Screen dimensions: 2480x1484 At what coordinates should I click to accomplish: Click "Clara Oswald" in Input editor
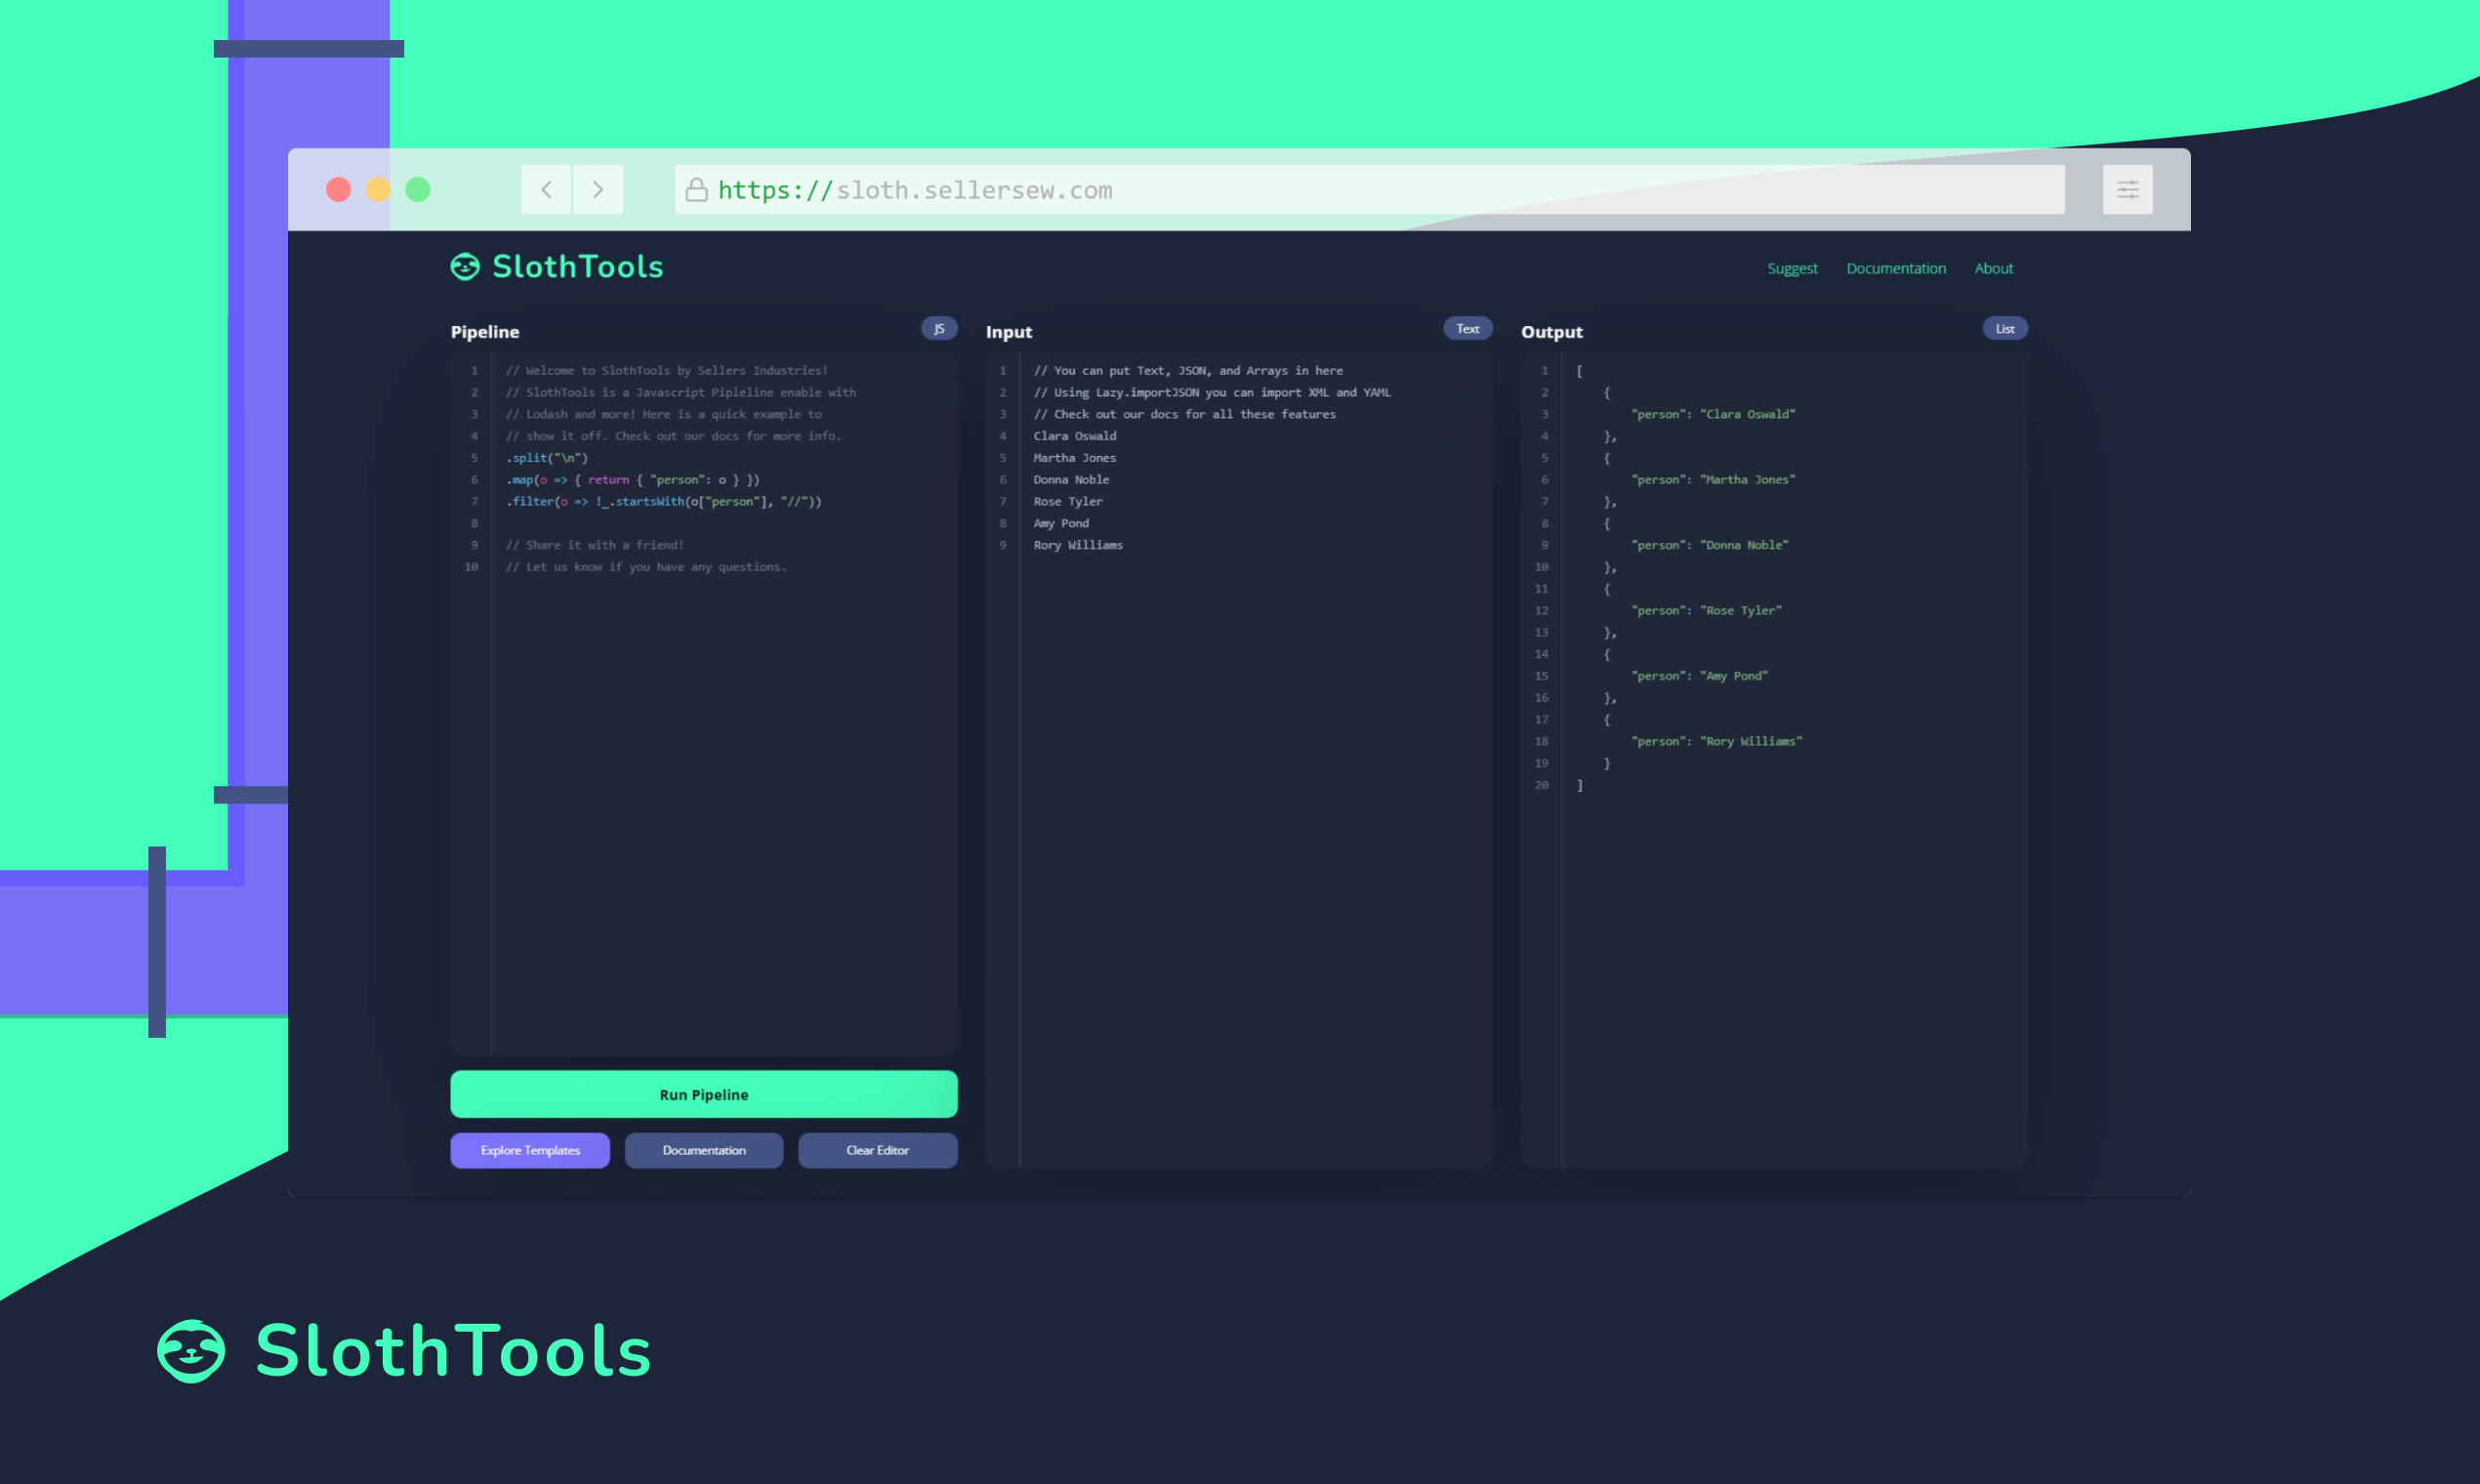[x=1075, y=436]
